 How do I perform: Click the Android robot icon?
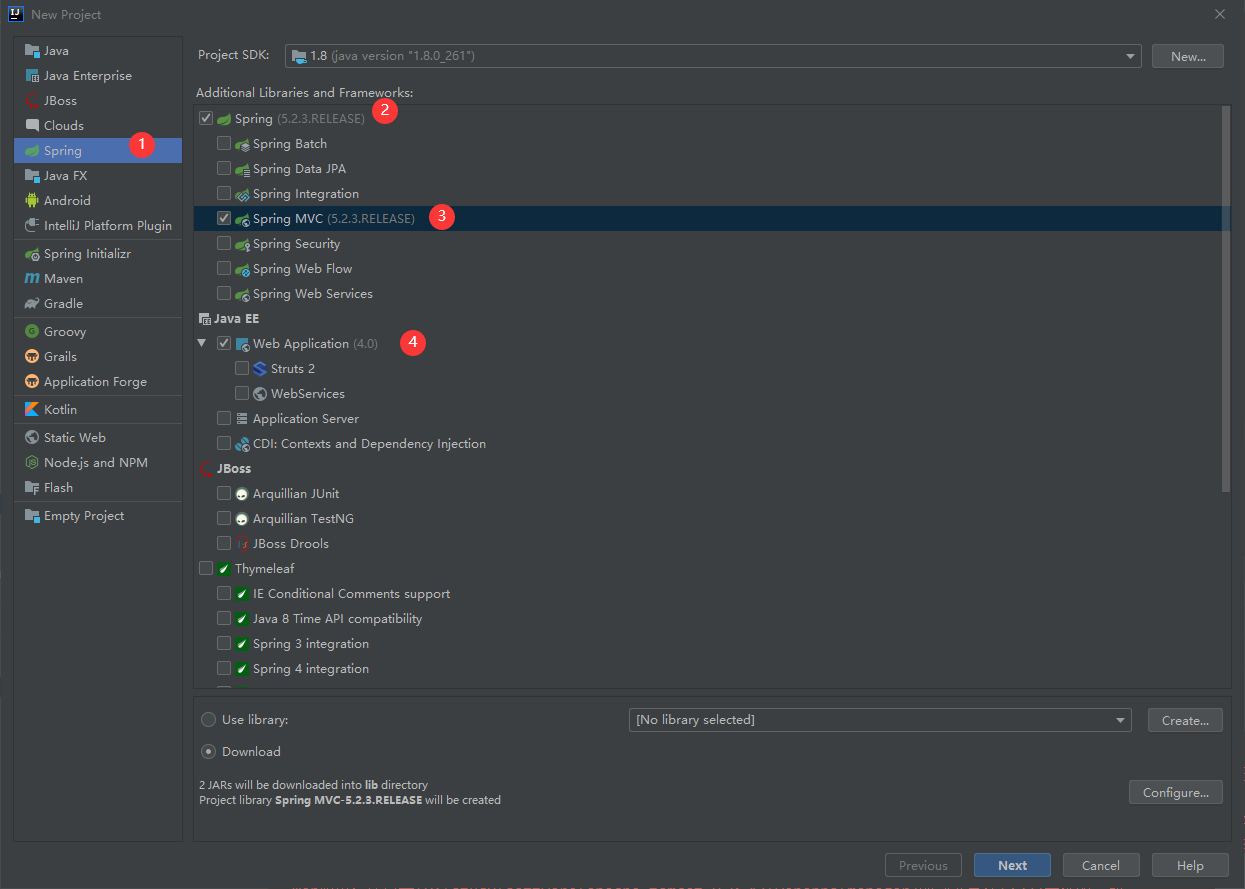click(x=32, y=200)
